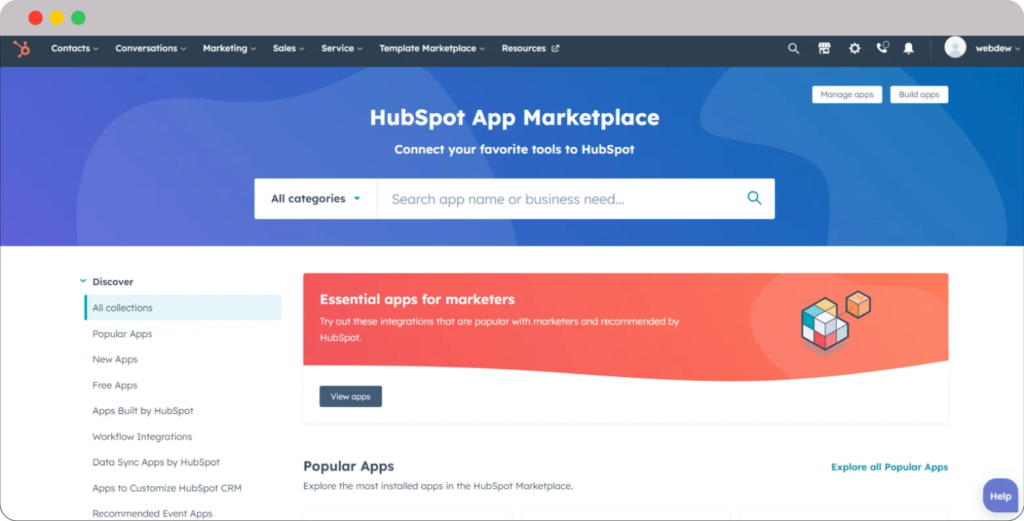Click the Help button
Screen dimensions: 1024x521
(1000, 496)
